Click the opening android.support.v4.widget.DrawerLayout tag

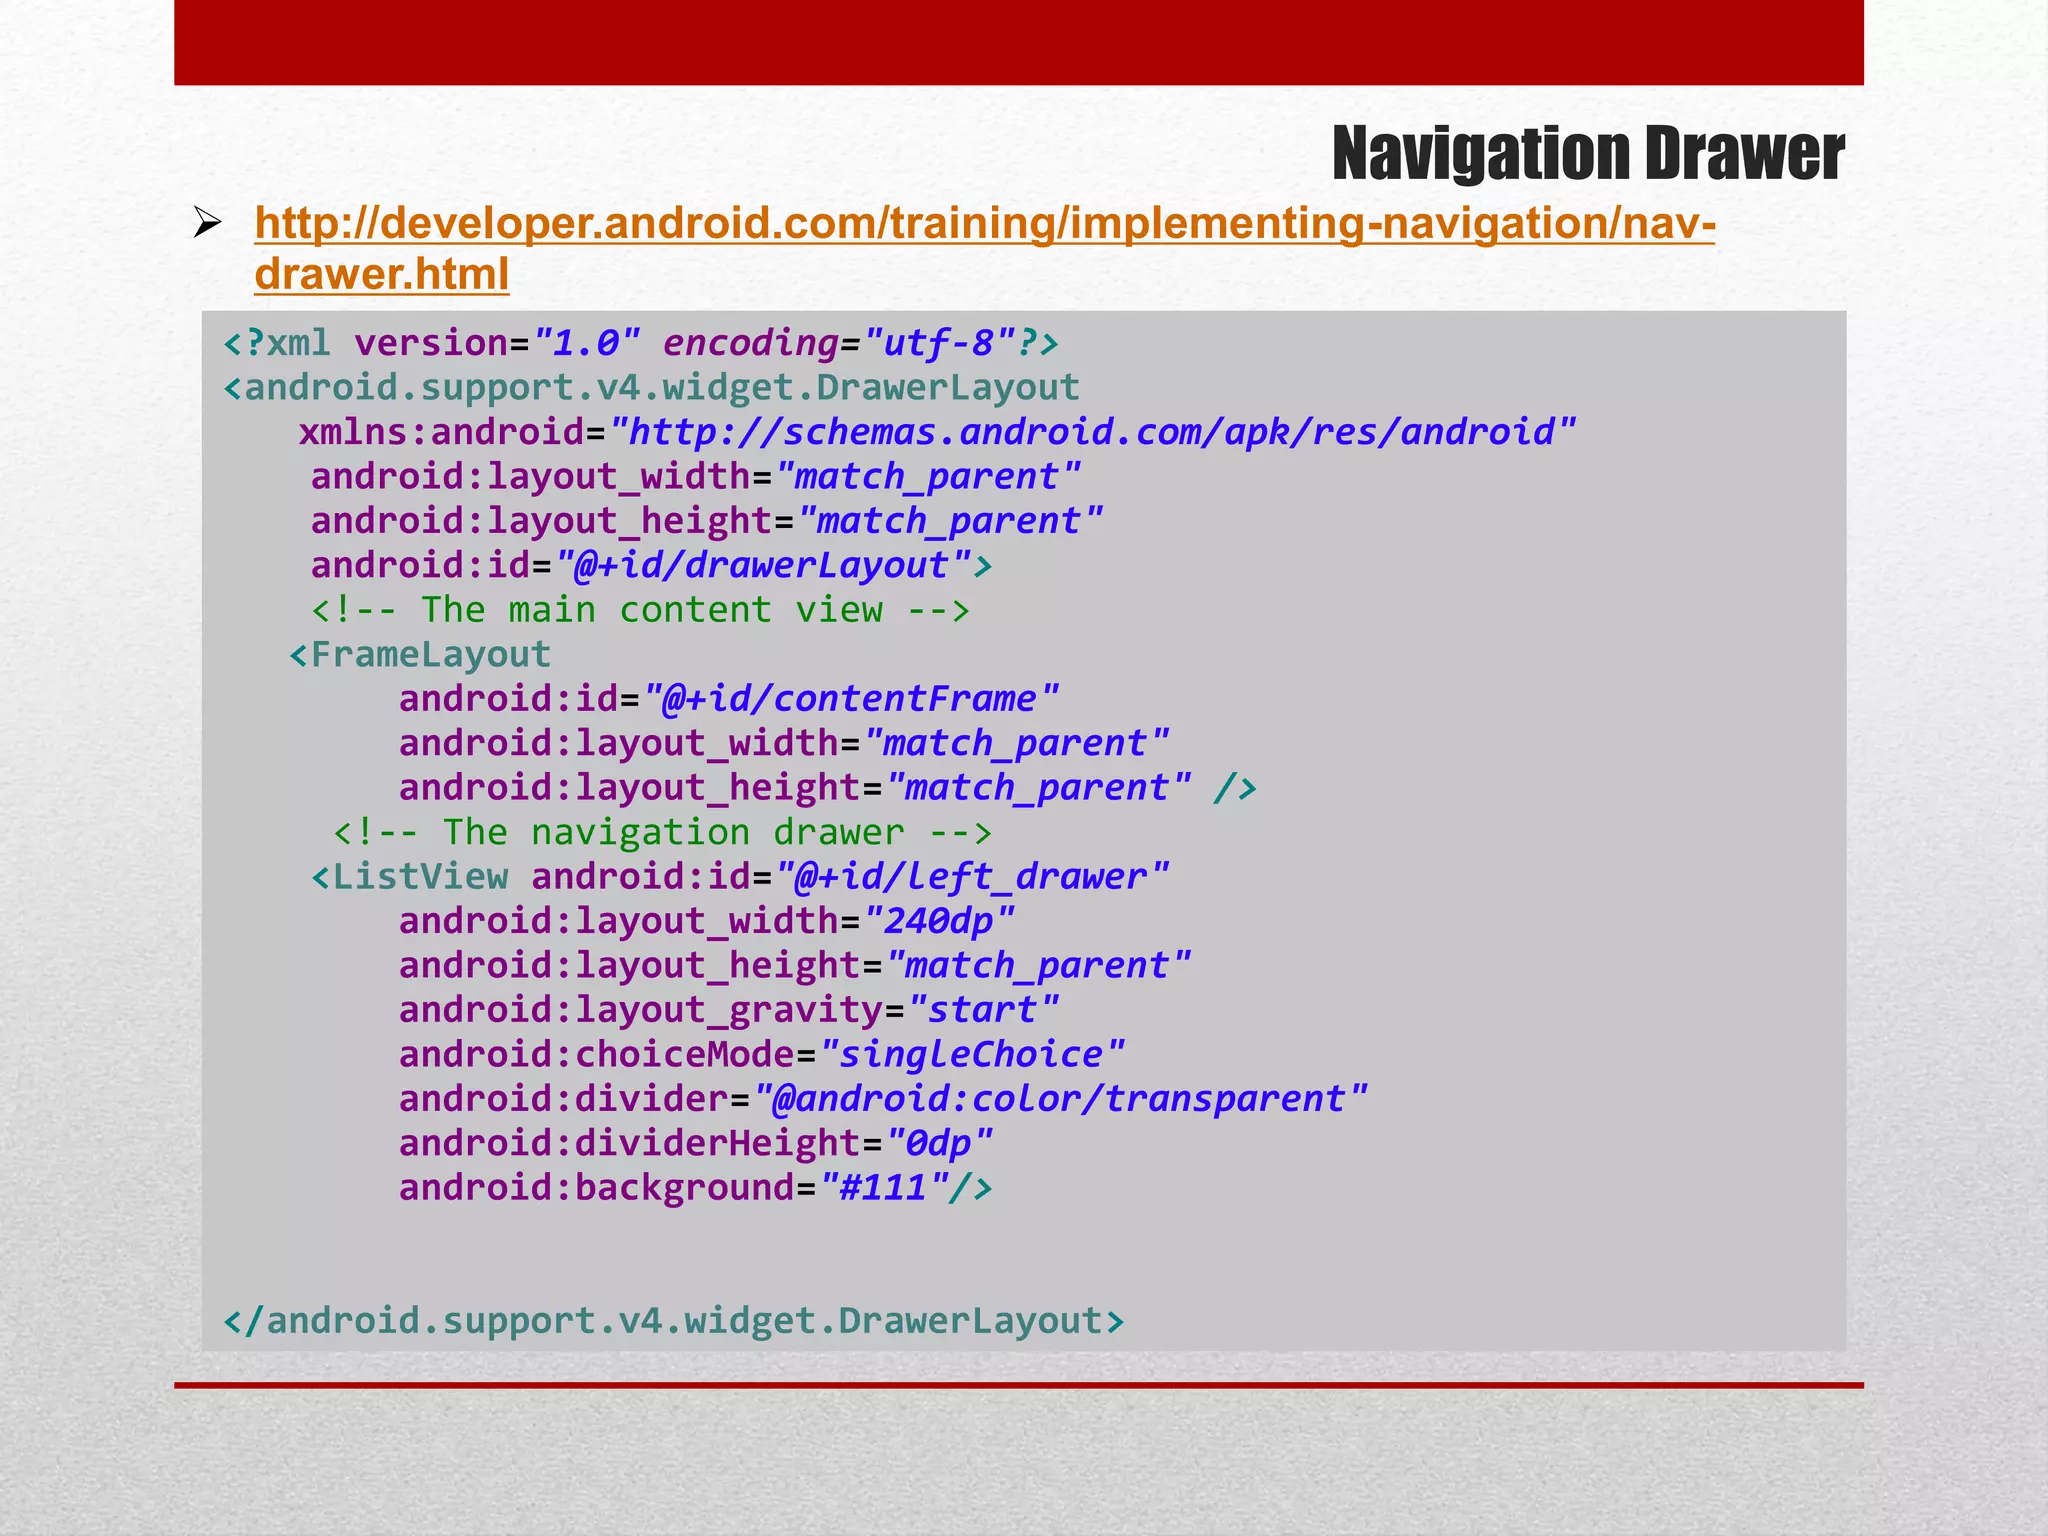pos(652,388)
